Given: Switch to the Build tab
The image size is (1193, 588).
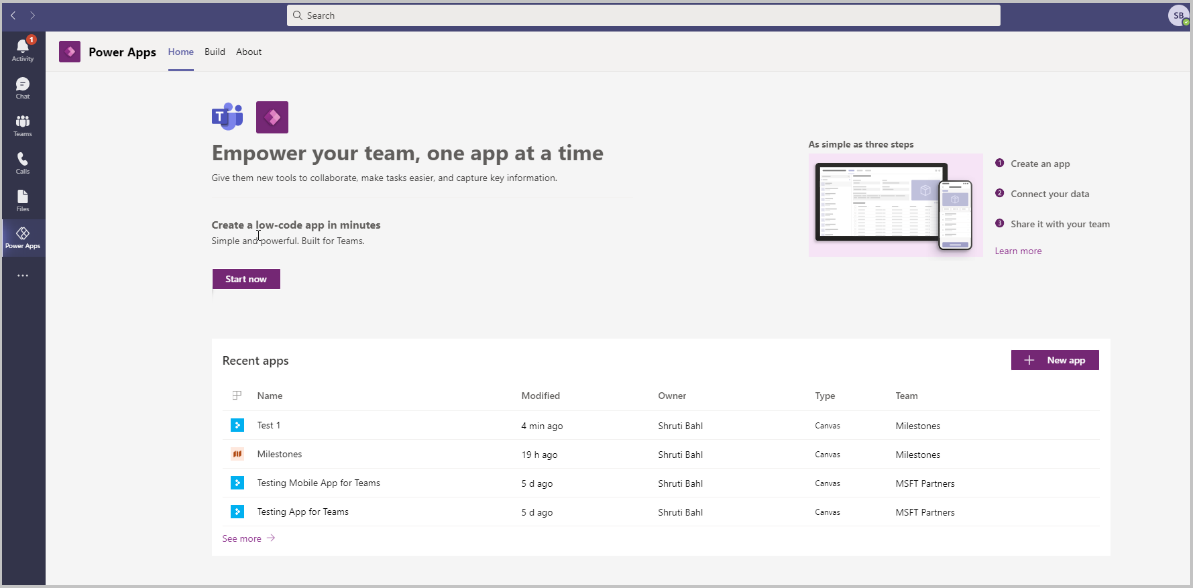Looking at the screenshot, I should point(215,52).
